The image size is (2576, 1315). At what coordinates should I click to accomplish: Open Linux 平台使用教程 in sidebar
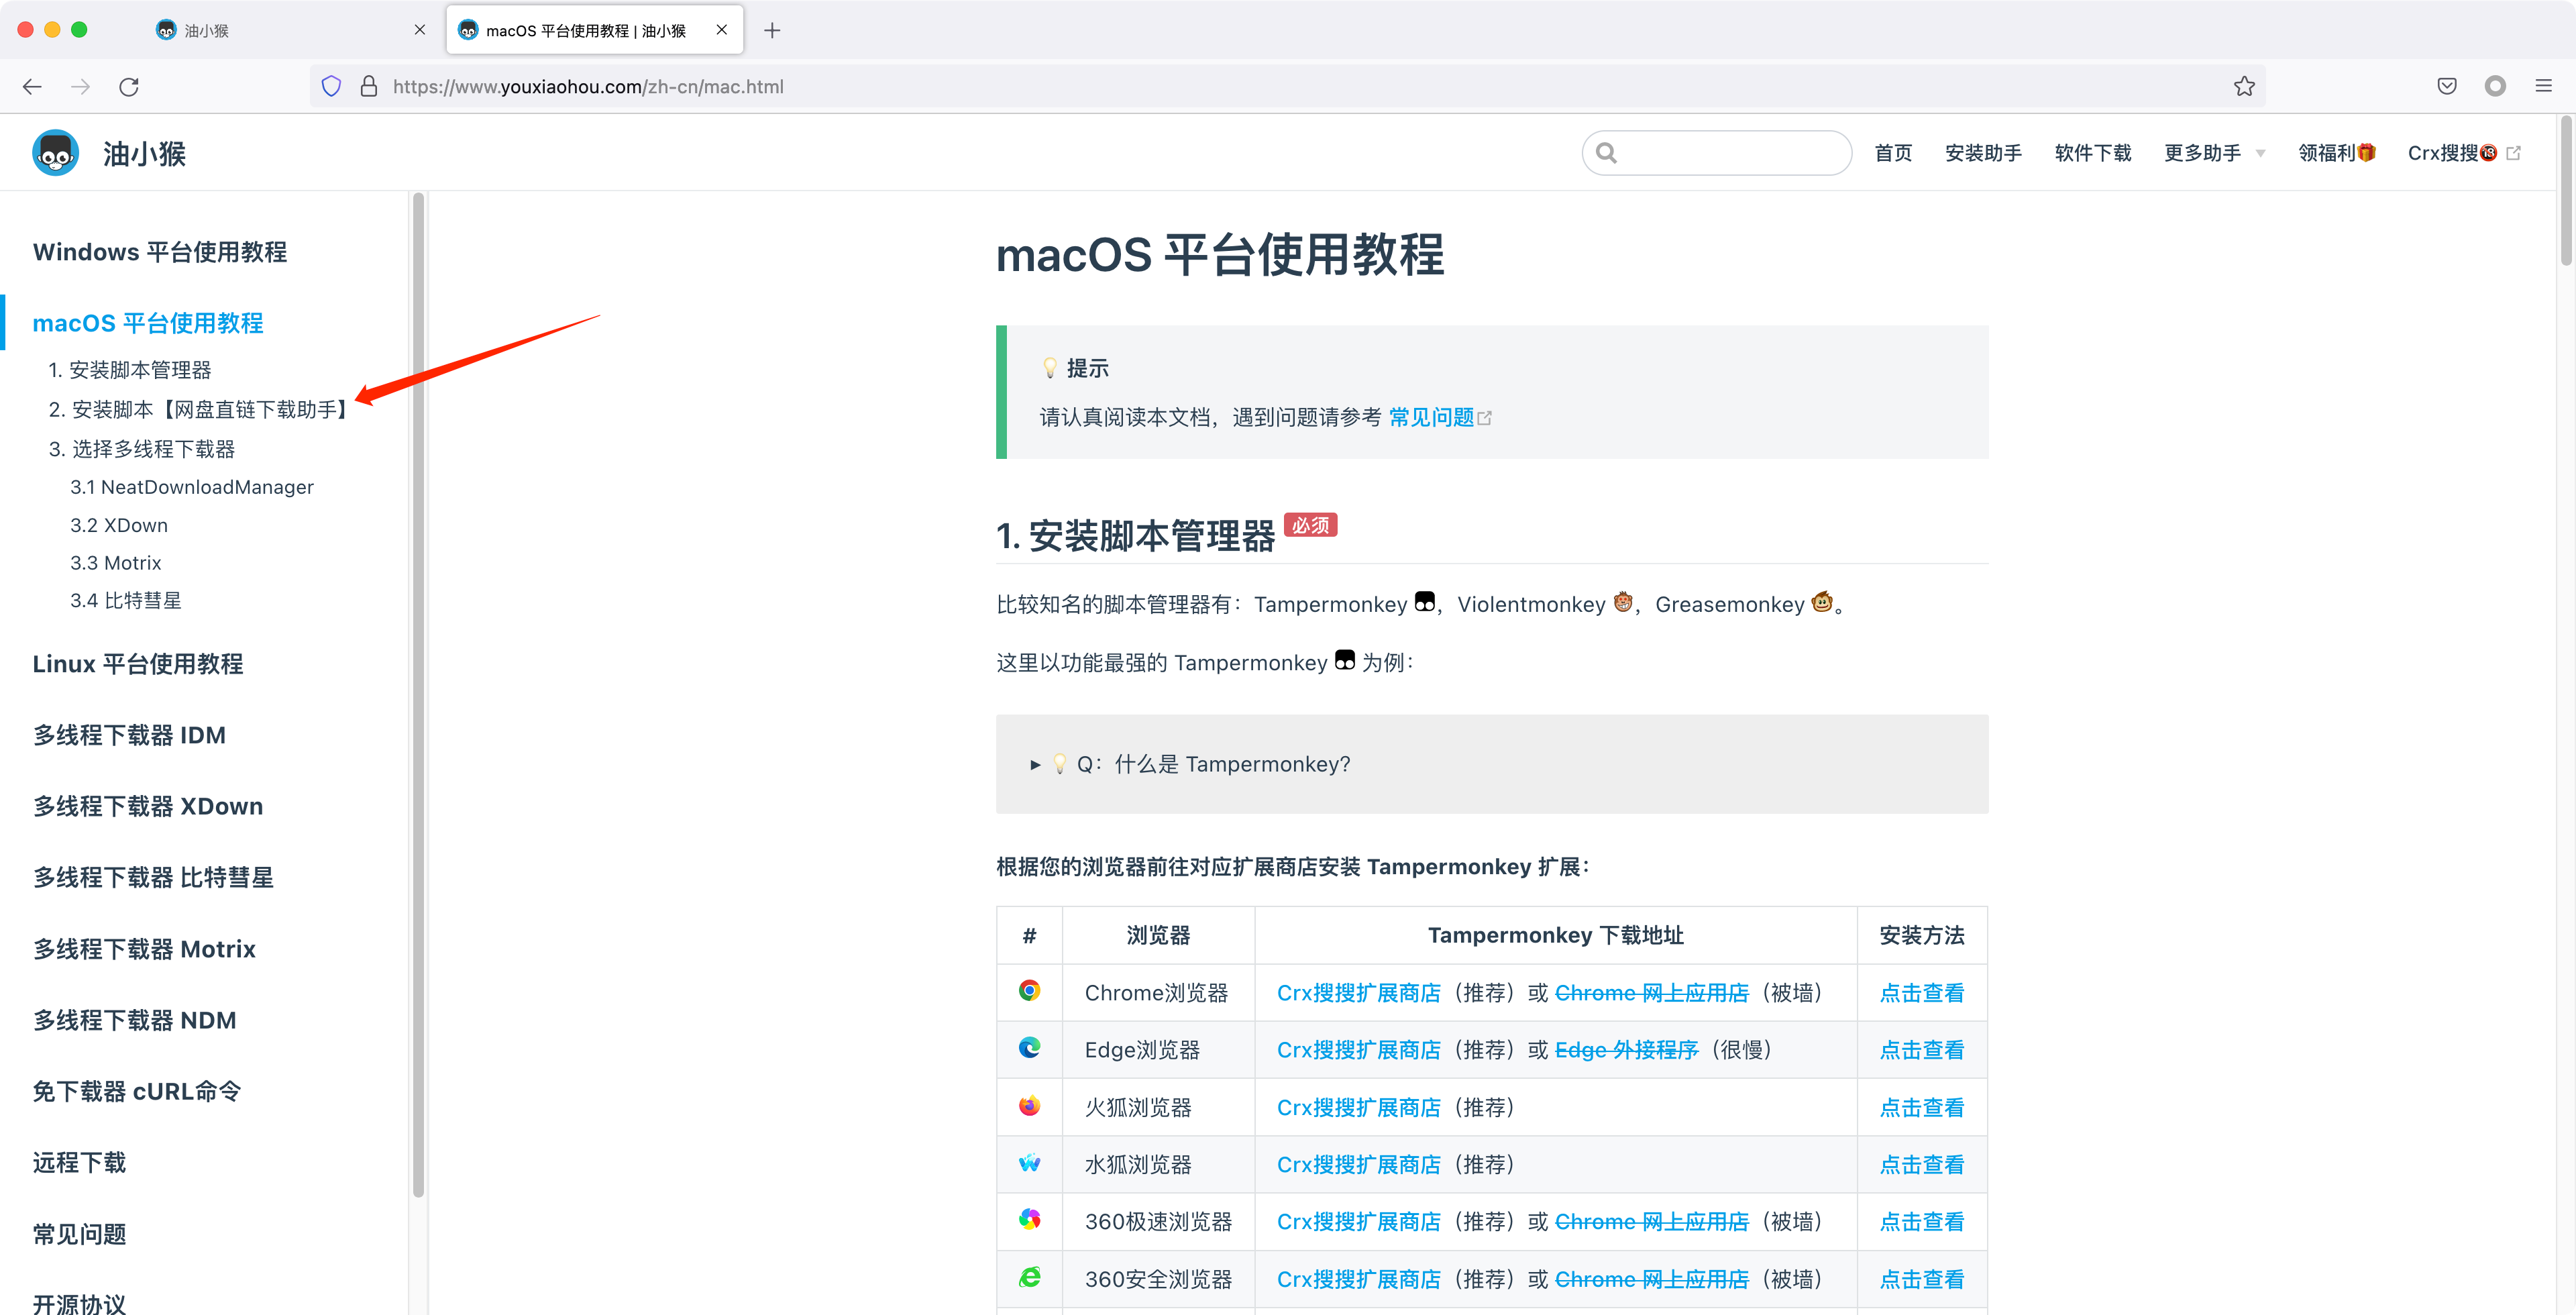138,664
